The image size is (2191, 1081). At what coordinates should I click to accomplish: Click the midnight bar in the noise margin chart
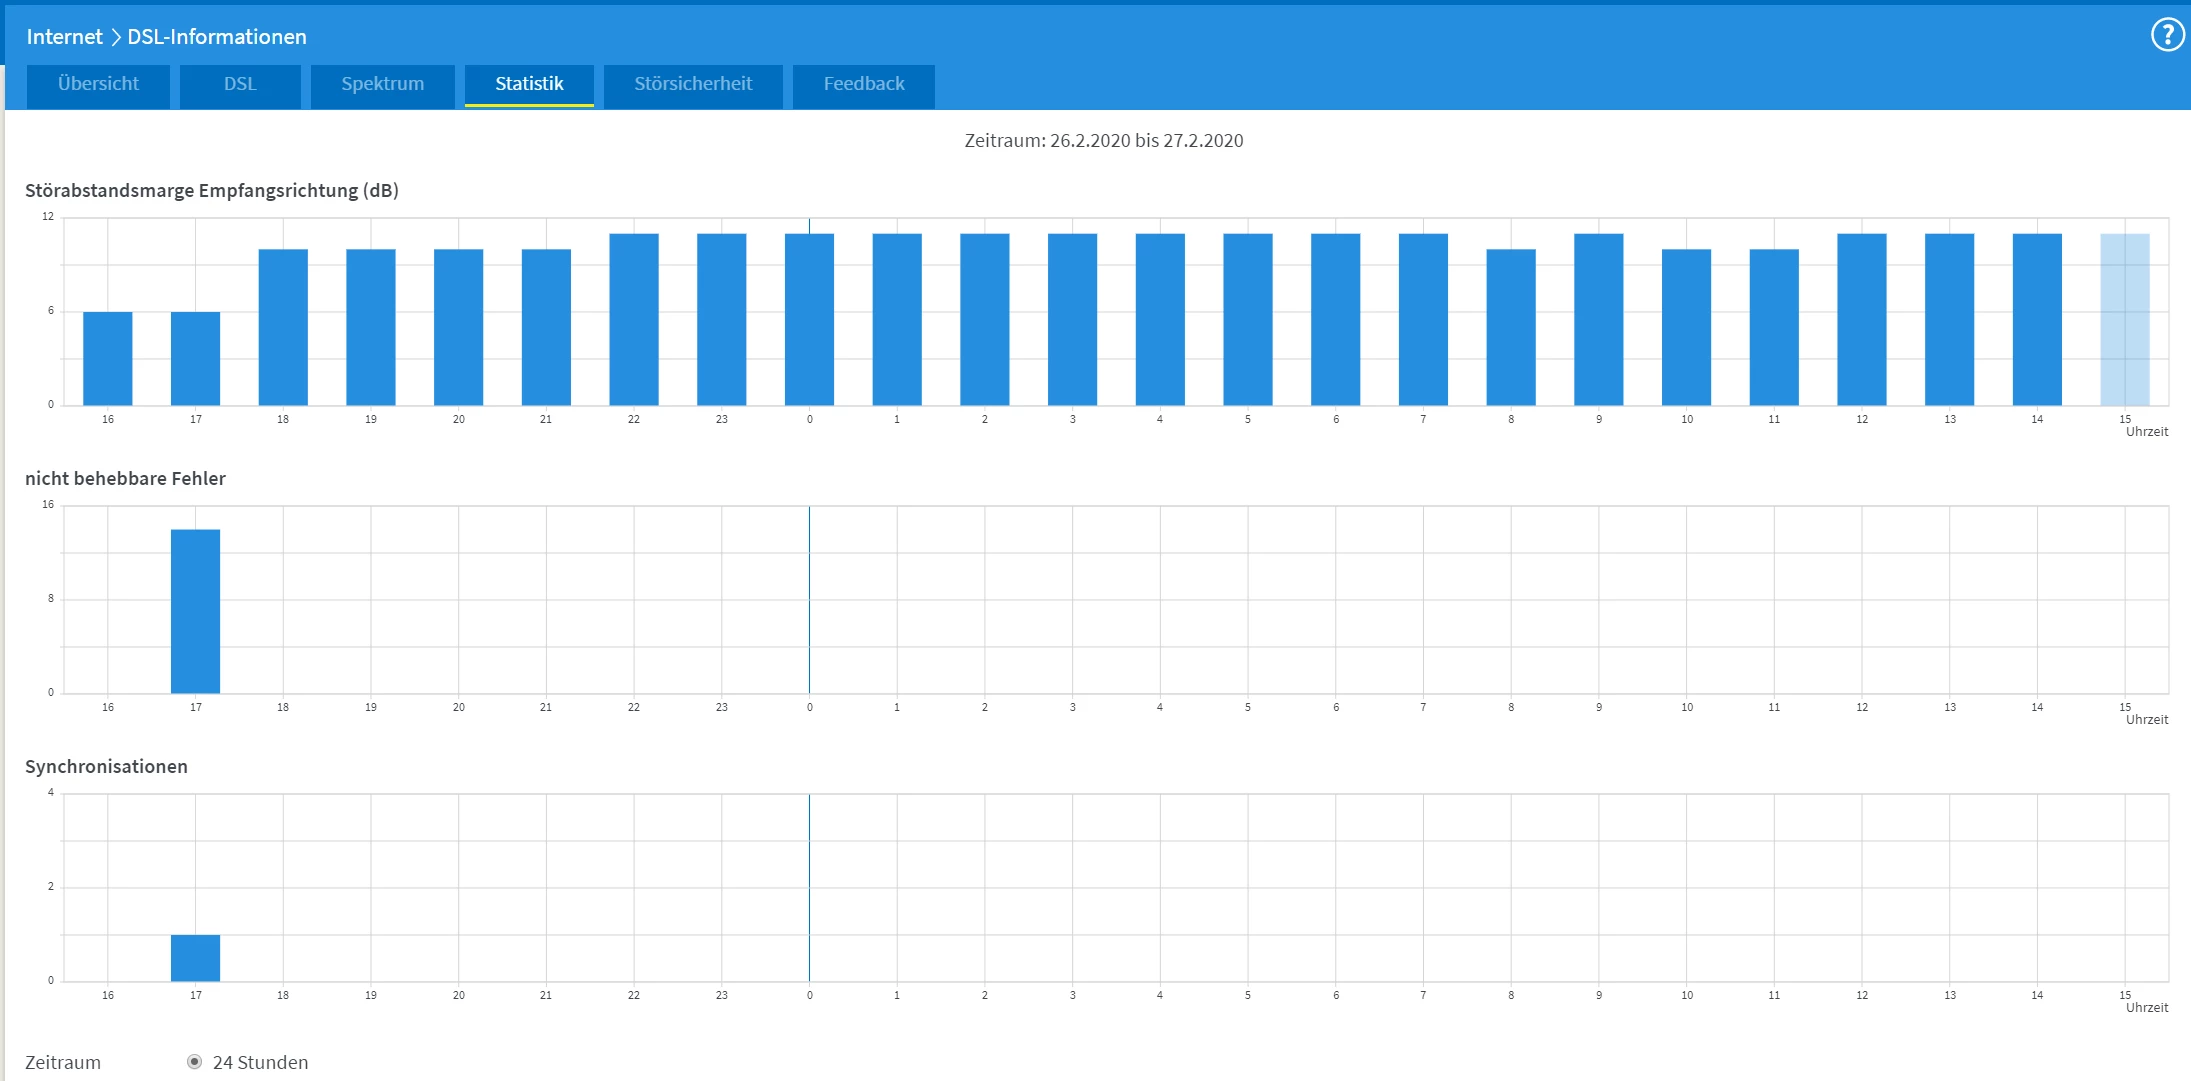(x=809, y=320)
